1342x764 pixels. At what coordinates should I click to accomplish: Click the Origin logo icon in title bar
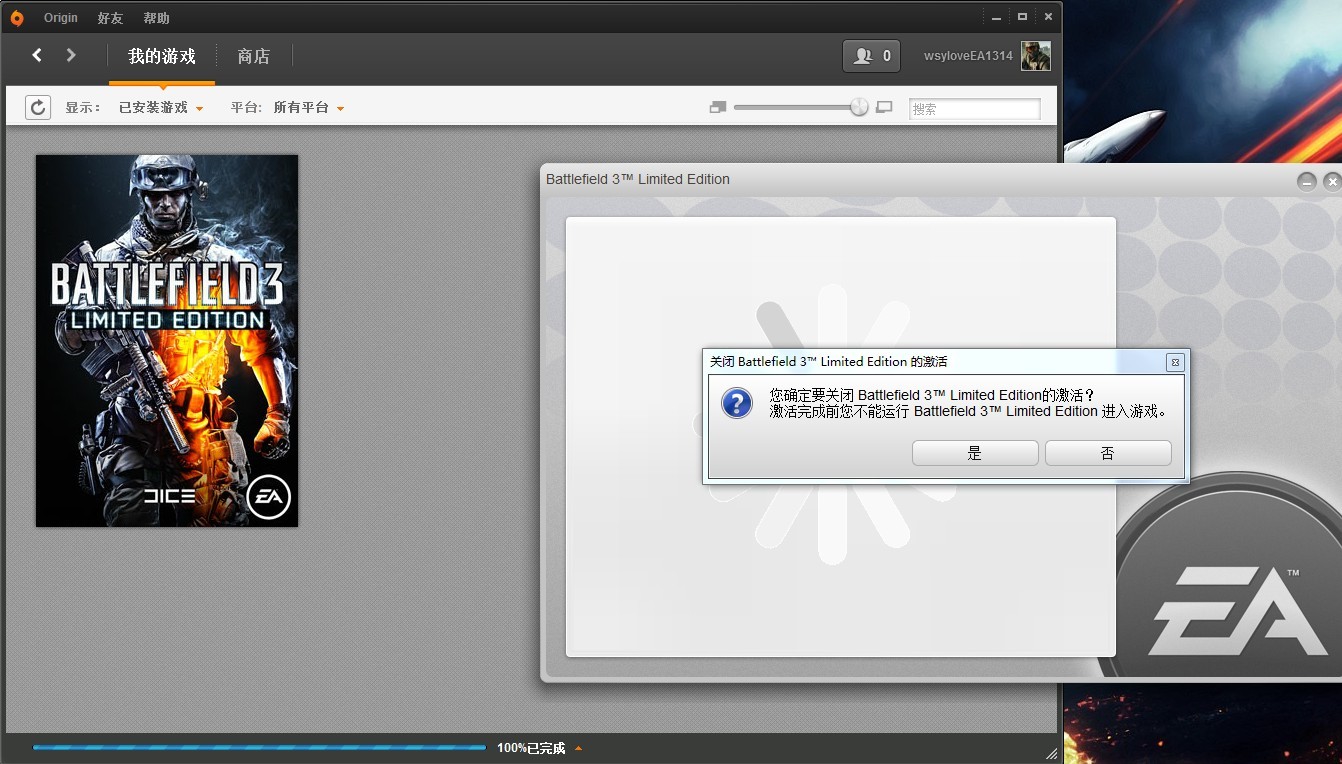pos(17,17)
